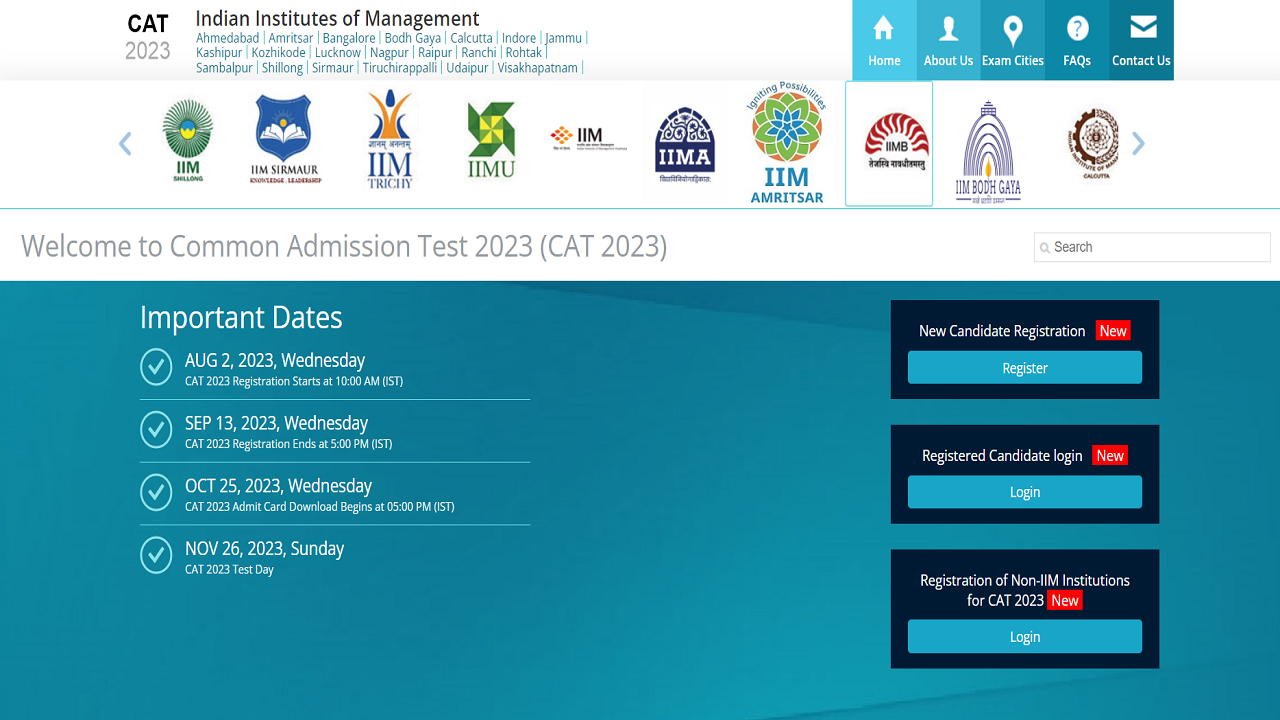Click the left carousel arrow
The image size is (1280, 720).
(124, 143)
